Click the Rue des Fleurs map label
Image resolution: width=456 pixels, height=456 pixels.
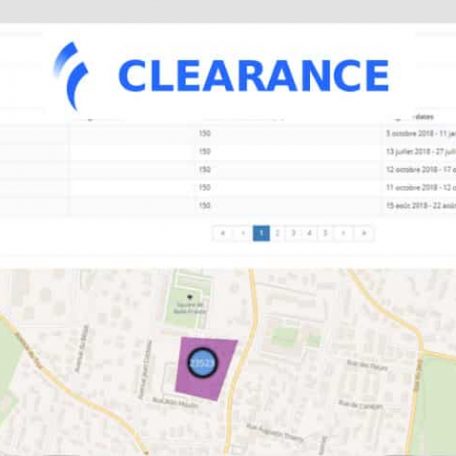(x=367, y=365)
